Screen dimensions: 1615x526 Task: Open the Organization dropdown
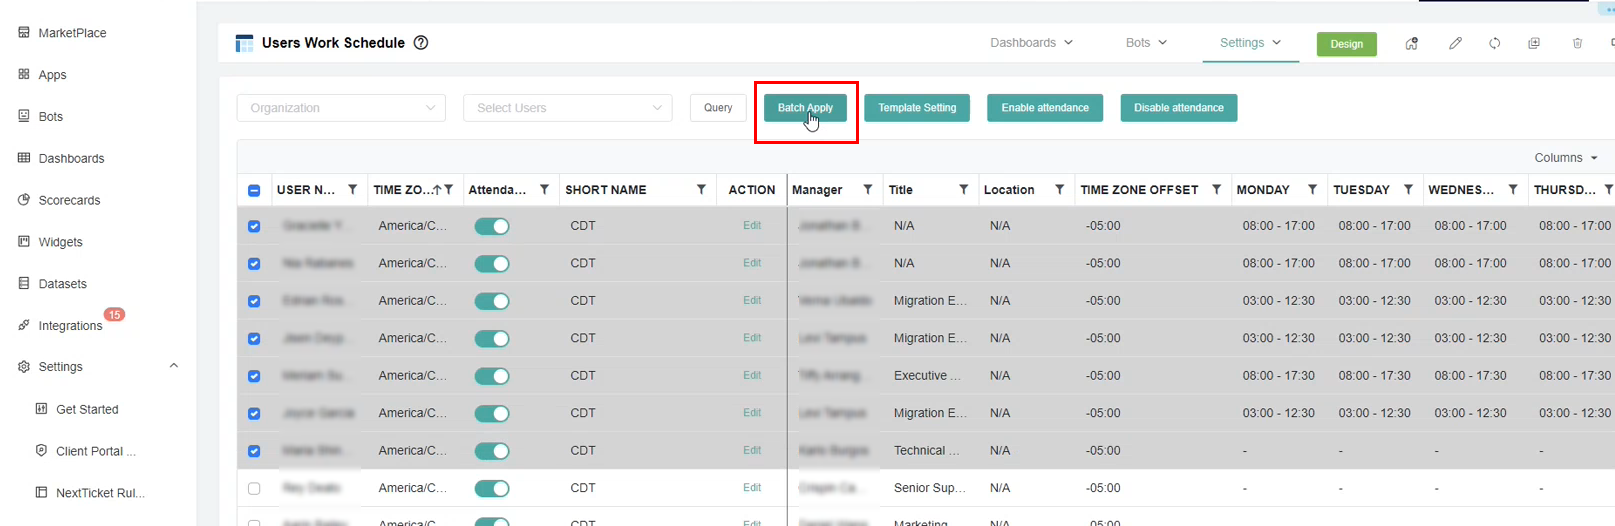coord(341,108)
